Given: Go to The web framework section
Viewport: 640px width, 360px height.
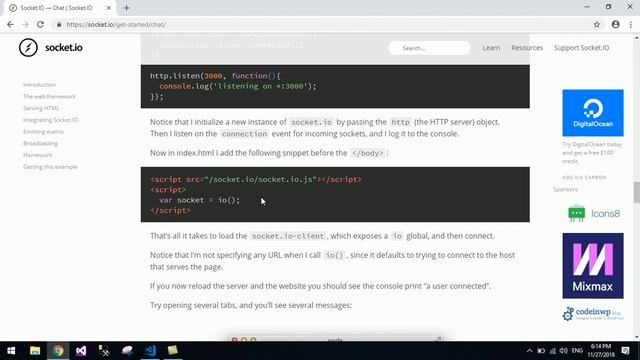Looking at the screenshot, I should (49, 96).
